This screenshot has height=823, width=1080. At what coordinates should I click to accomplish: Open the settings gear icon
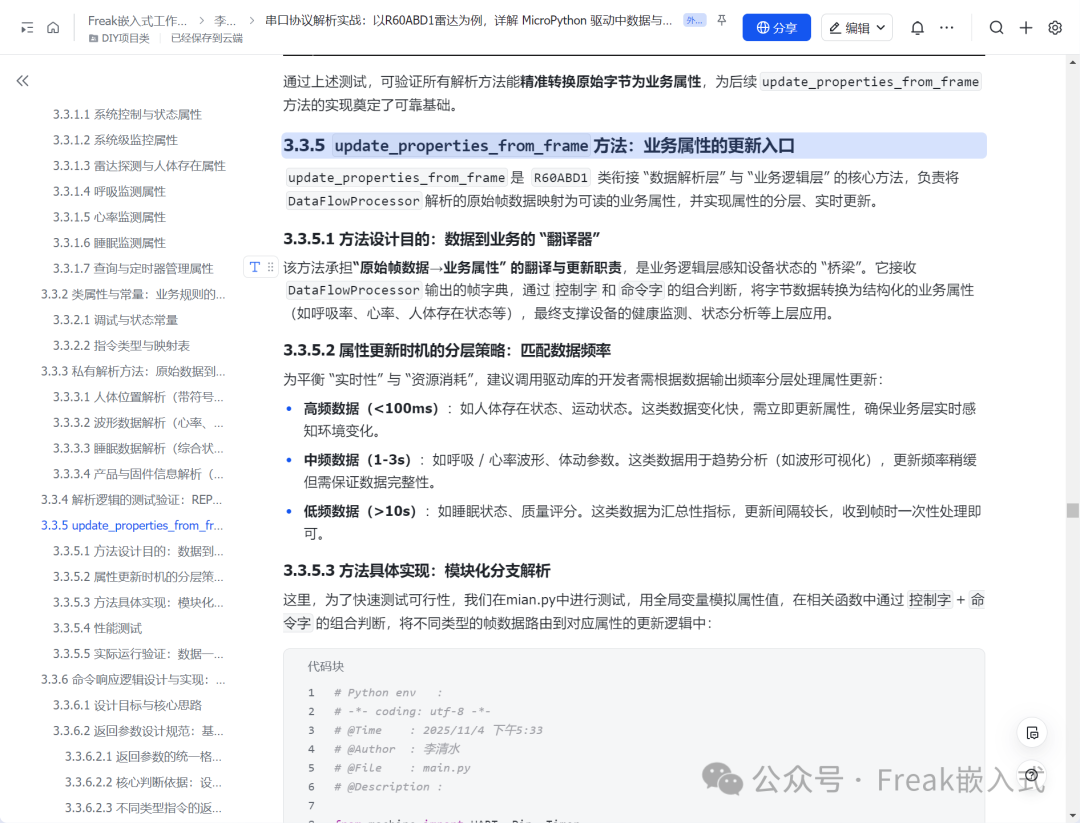click(1055, 28)
